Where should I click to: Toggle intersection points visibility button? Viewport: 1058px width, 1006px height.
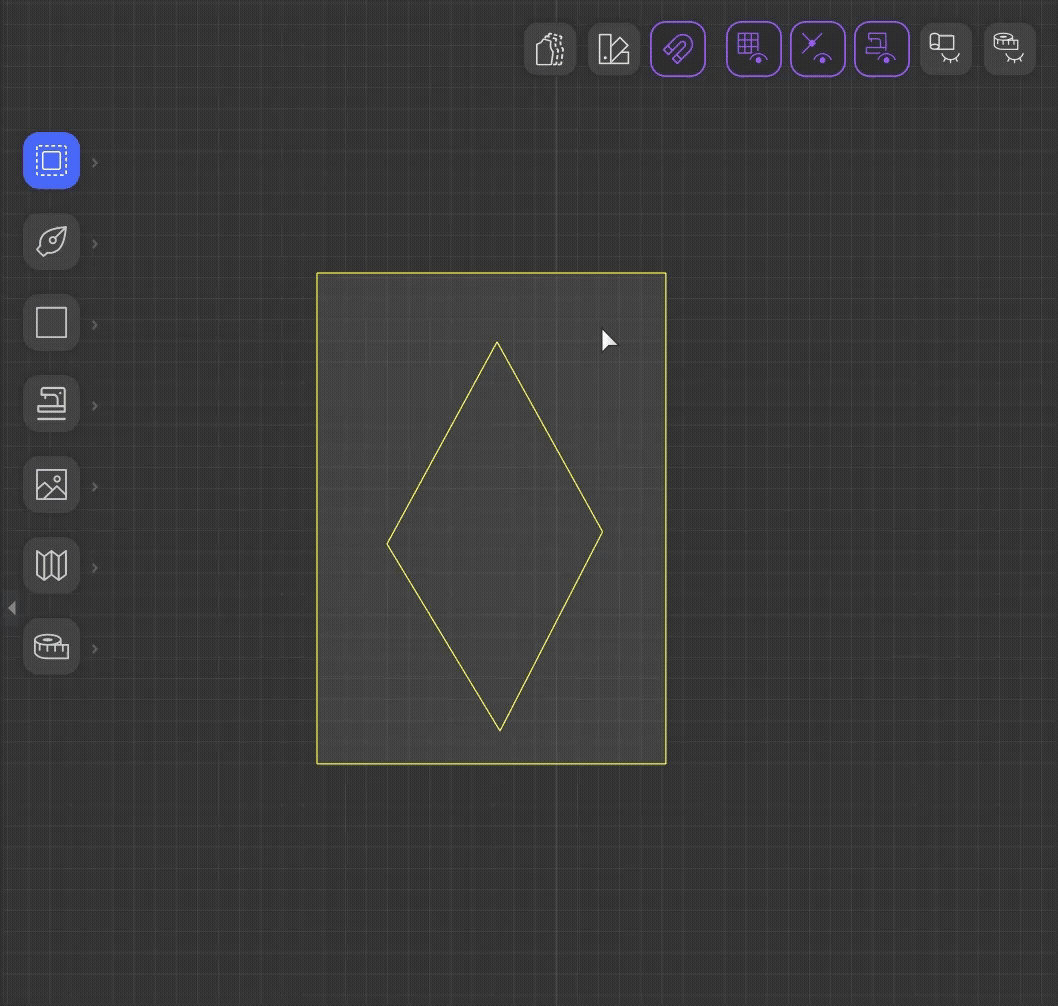[x=818, y=49]
